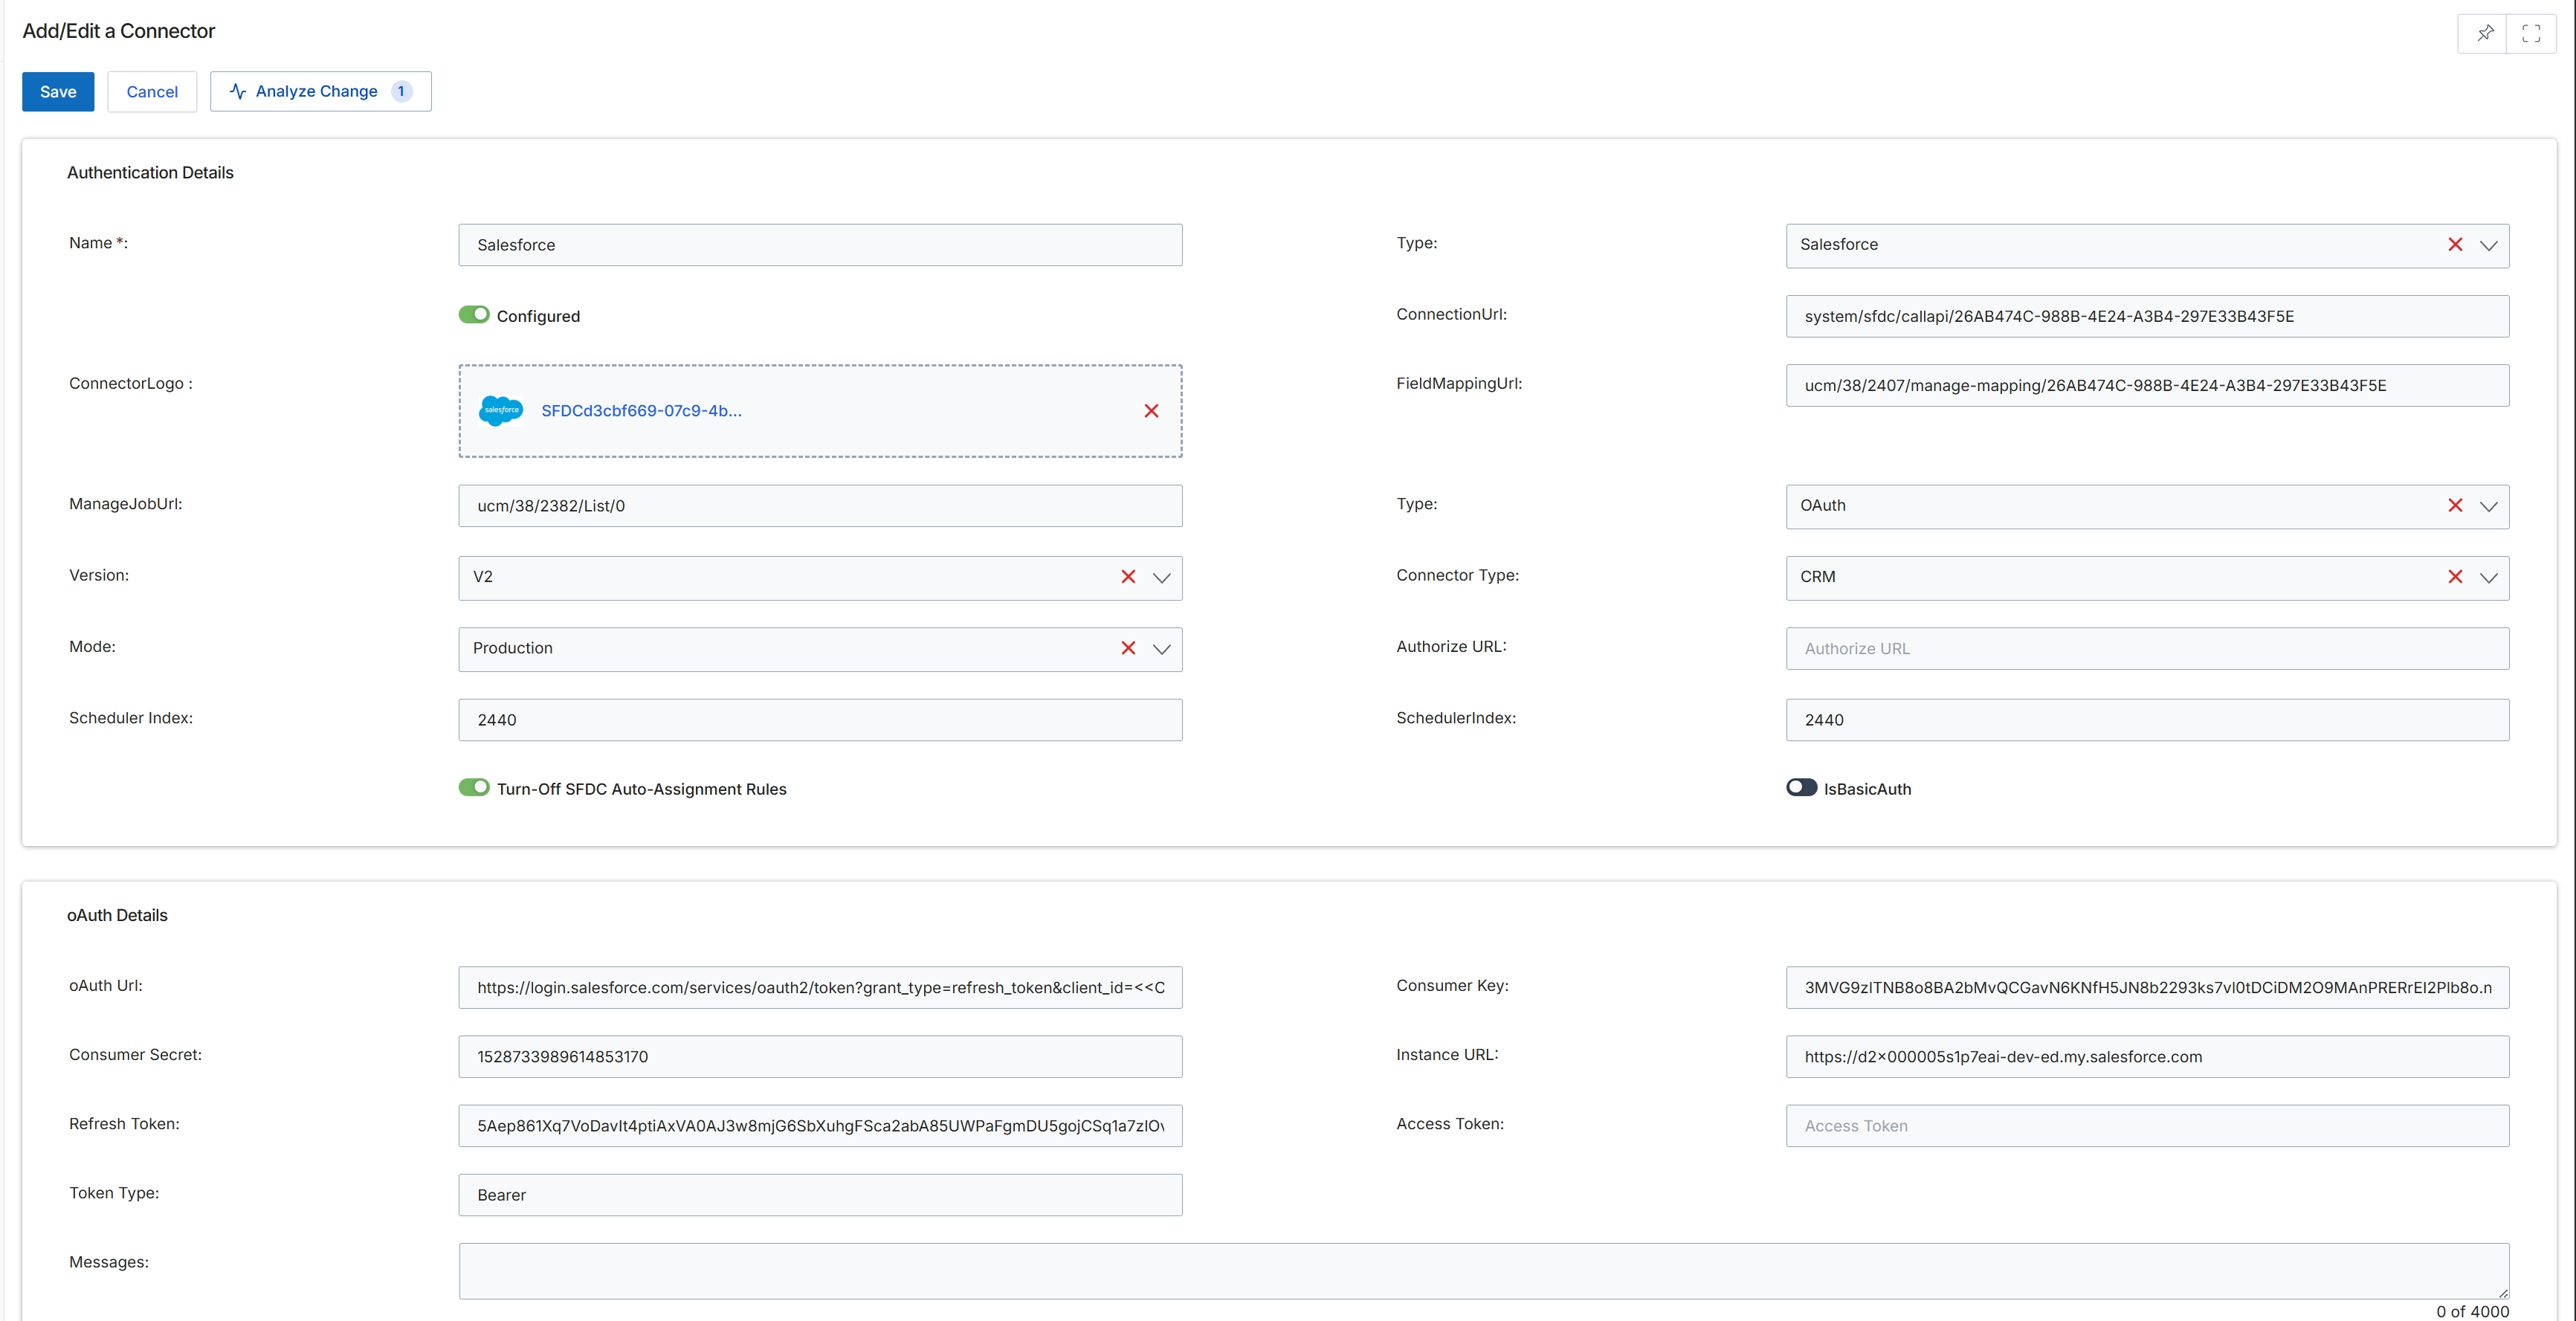This screenshot has height=1321, width=2576.
Task: Click the ManageJobUrl input field
Action: tap(820, 506)
